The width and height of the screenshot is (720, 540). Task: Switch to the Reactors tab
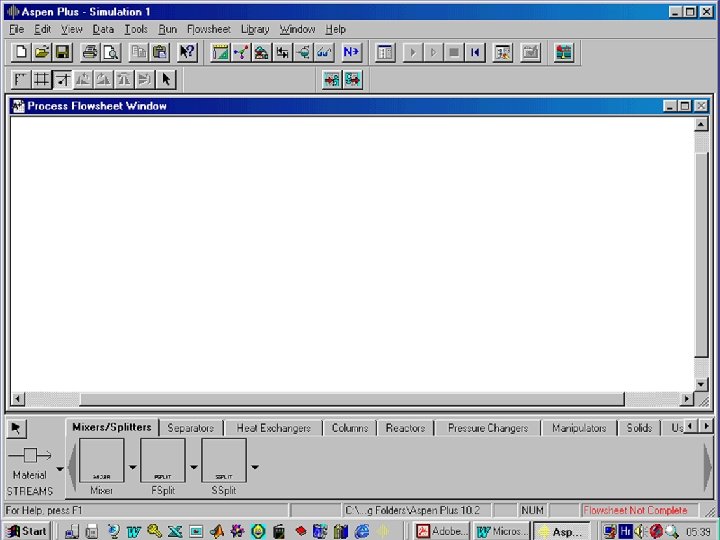pyautogui.click(x=405, y=428)
